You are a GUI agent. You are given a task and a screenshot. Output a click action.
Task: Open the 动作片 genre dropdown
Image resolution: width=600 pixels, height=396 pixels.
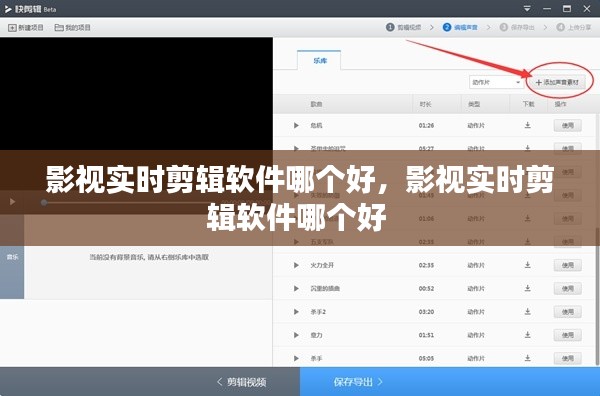click(496, 82)
